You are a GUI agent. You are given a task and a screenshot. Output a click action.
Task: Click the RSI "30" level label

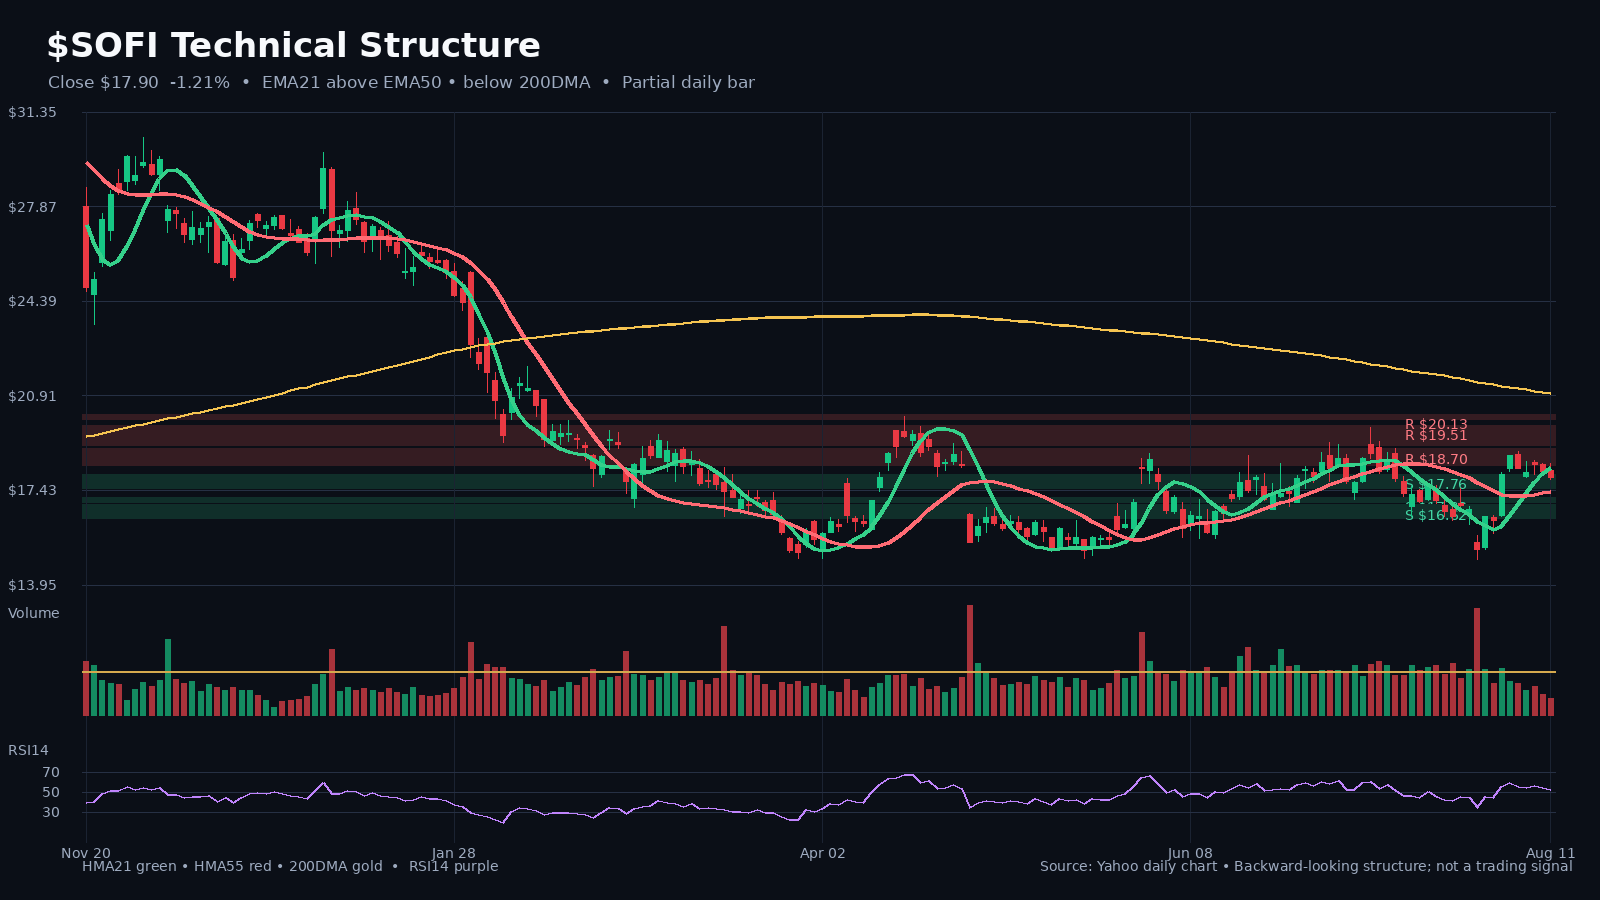point(51,813)
